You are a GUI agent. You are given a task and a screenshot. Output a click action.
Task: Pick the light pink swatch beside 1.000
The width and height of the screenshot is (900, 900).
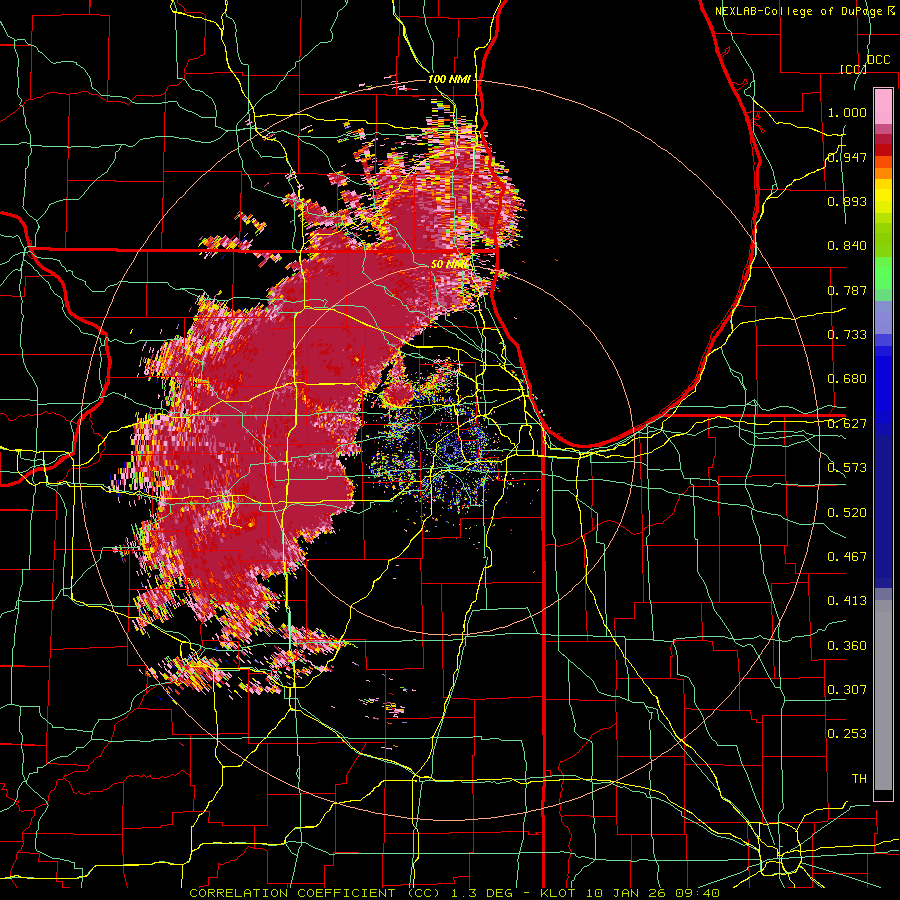pyautogui.click(x=883, y=107)
